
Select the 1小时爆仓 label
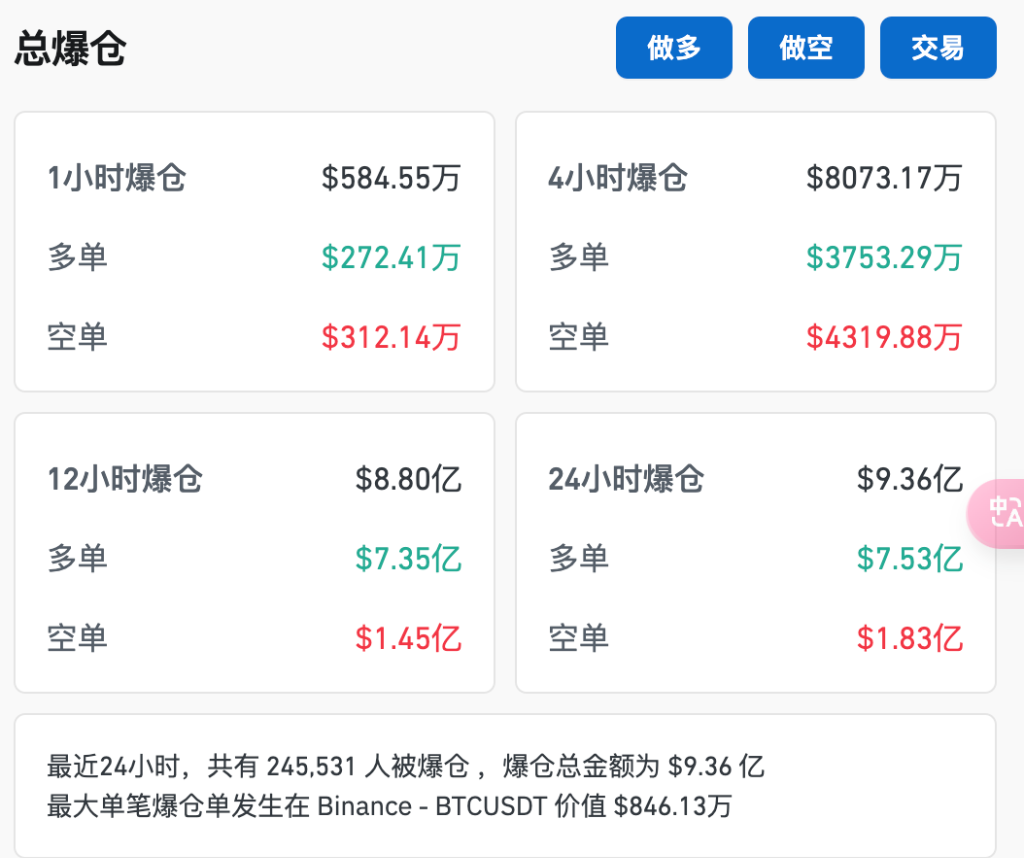point(117,178)
